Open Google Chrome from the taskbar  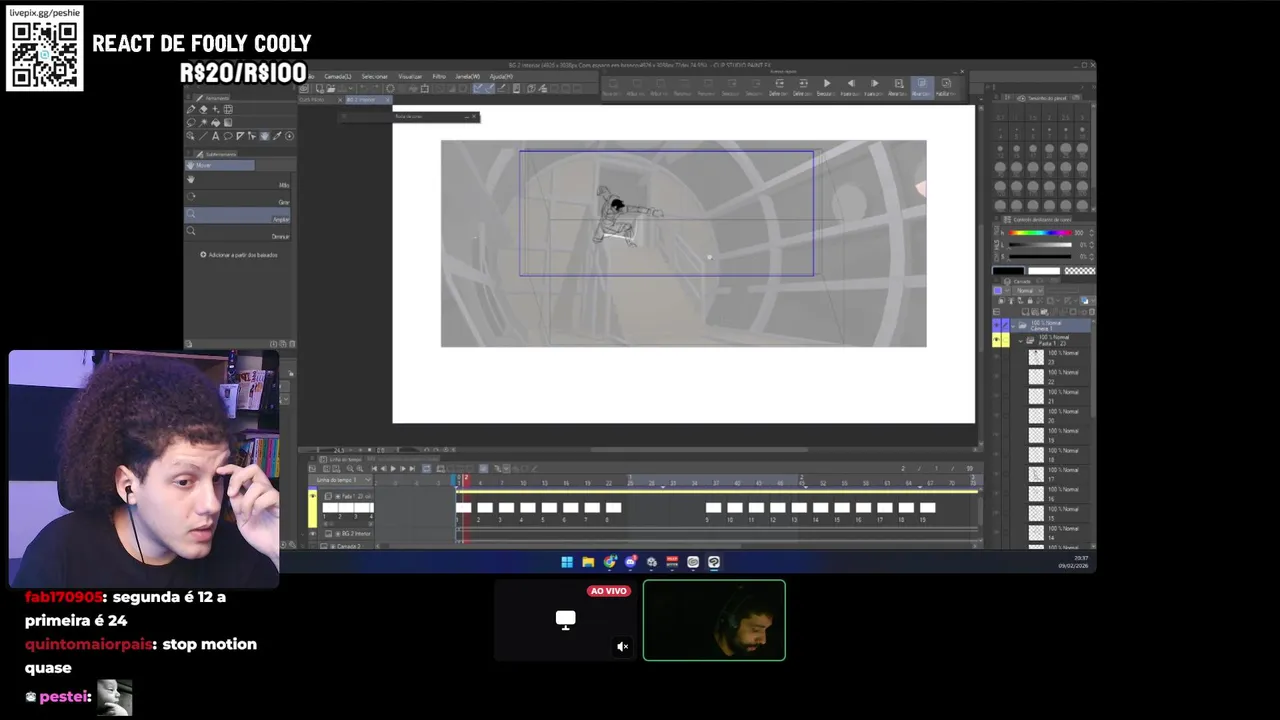pyautogui.click(x=609, y=562)
